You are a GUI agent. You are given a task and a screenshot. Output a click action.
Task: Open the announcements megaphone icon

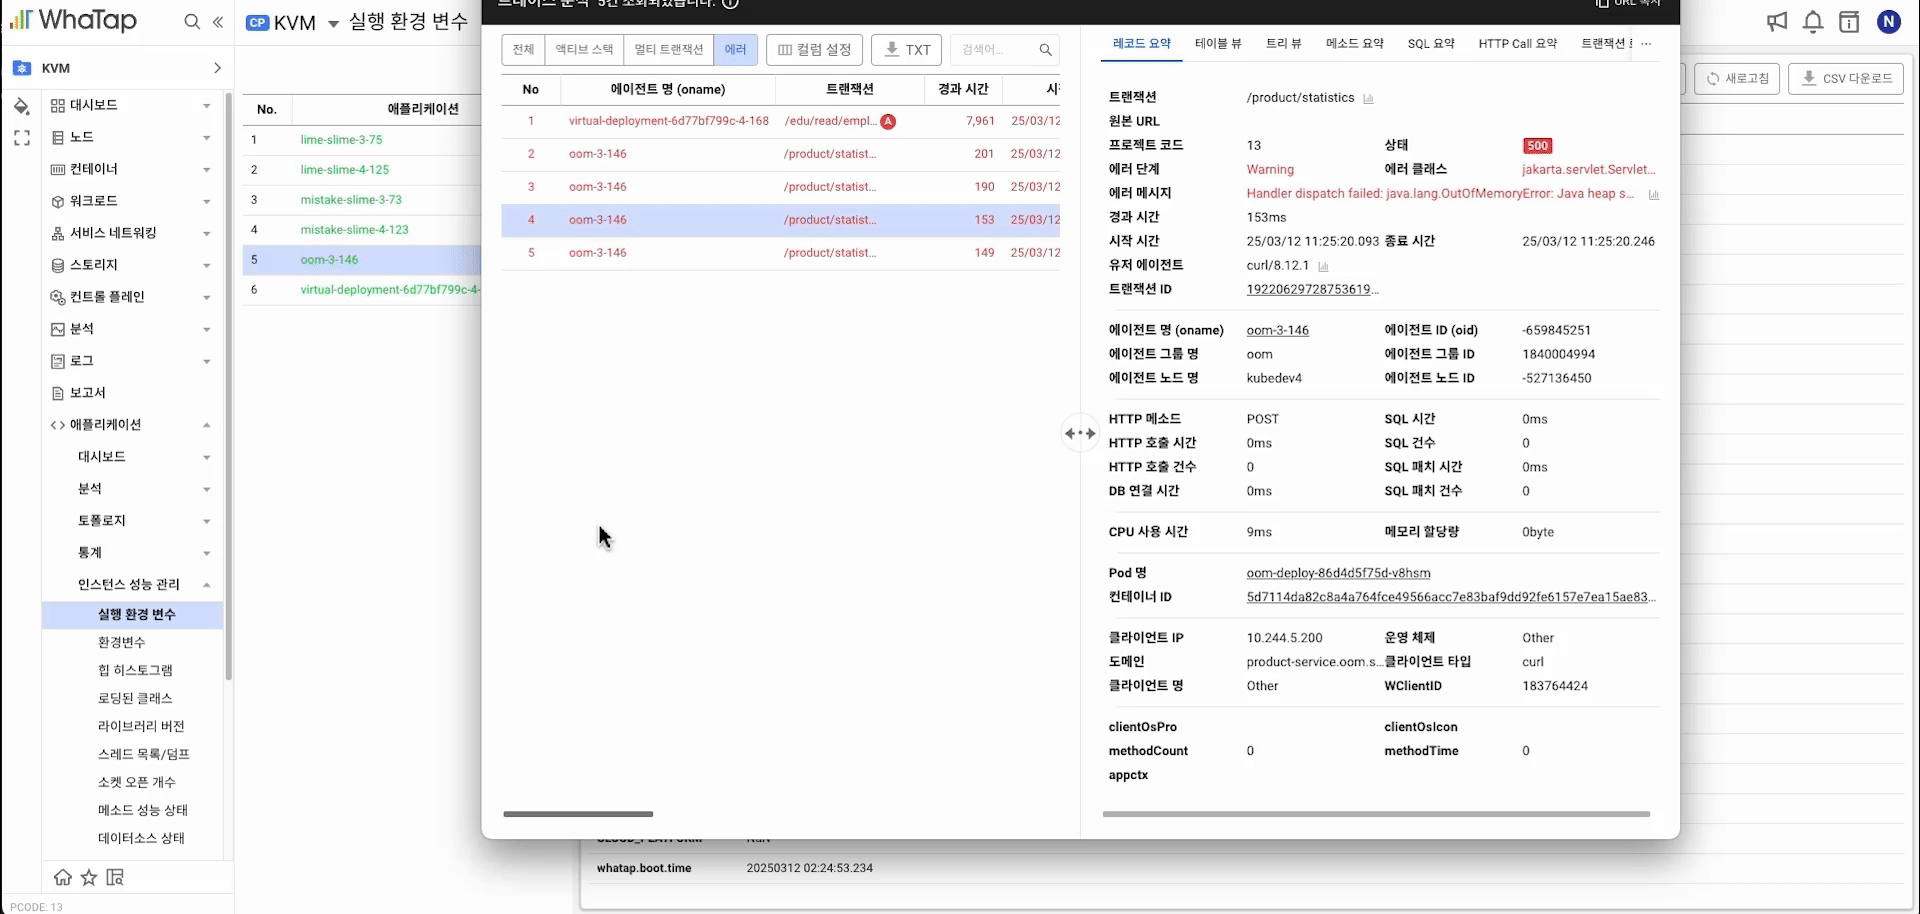(x=1777, y=22)
